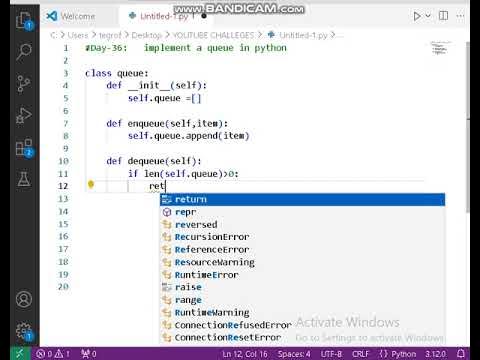Open the Accounts menu

24,299
